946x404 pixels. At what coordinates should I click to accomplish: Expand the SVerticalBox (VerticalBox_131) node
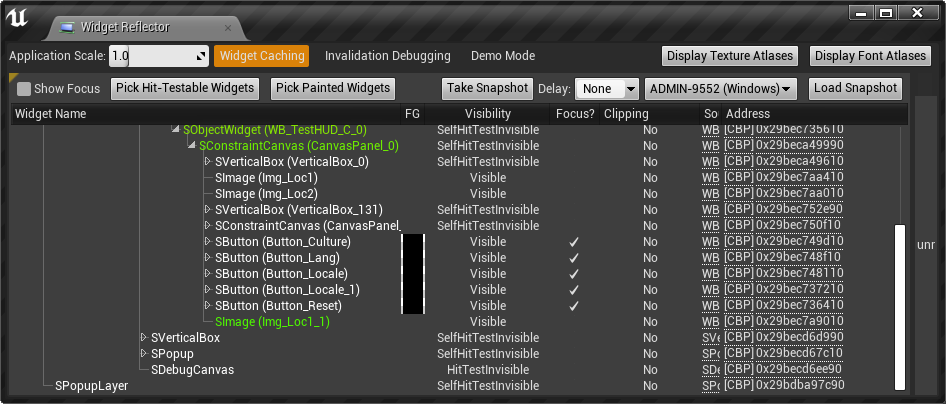click(x=208, y=209)
